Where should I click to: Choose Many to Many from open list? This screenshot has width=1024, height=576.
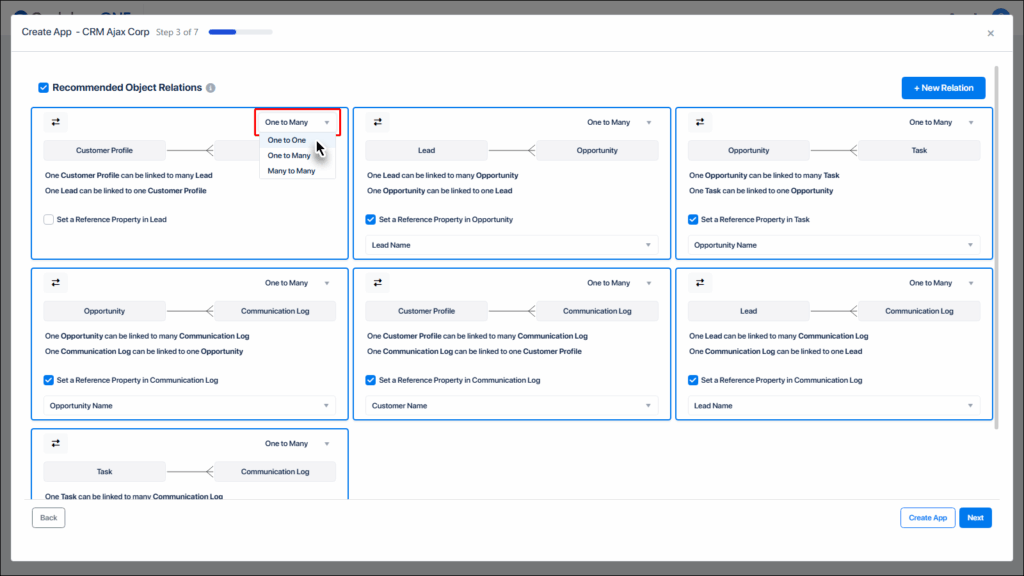tap(297, 170)
